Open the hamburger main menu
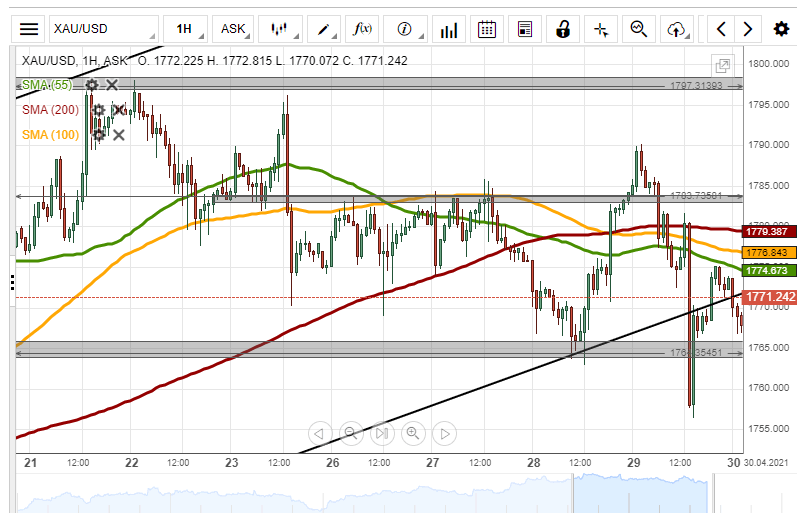The width and height of the screenshot is (801, 523). point(30,29)
